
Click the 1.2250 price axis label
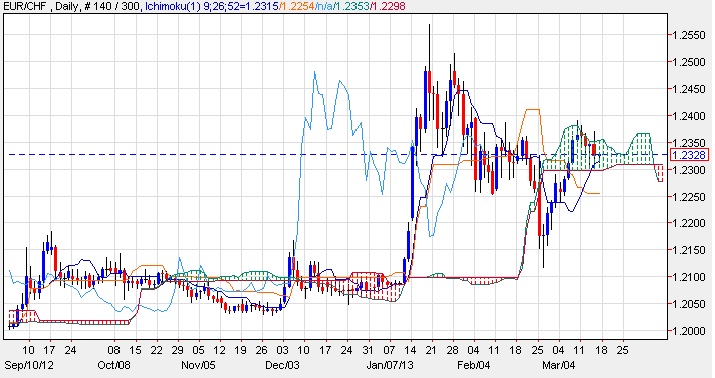689,197
